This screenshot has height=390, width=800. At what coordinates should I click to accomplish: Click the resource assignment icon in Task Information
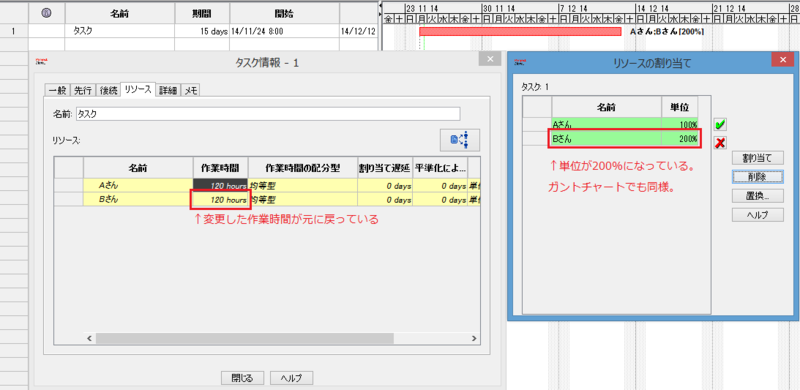coord(460,140)
